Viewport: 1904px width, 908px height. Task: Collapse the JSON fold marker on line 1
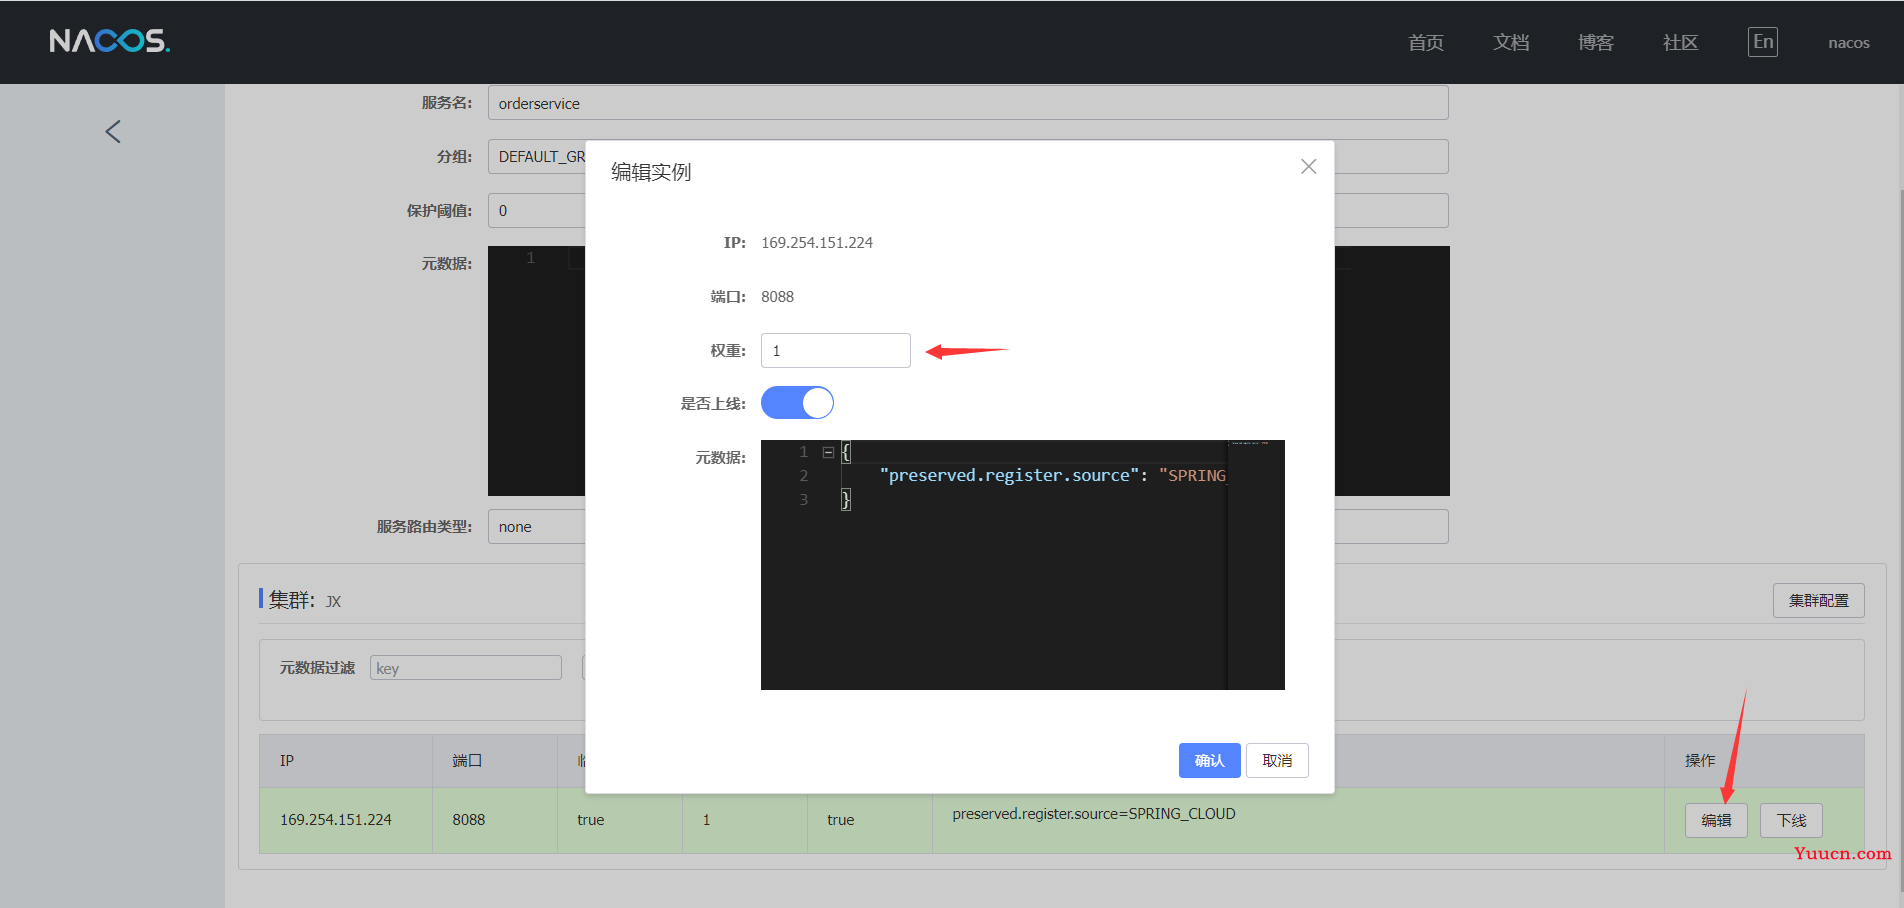(828, 452)
